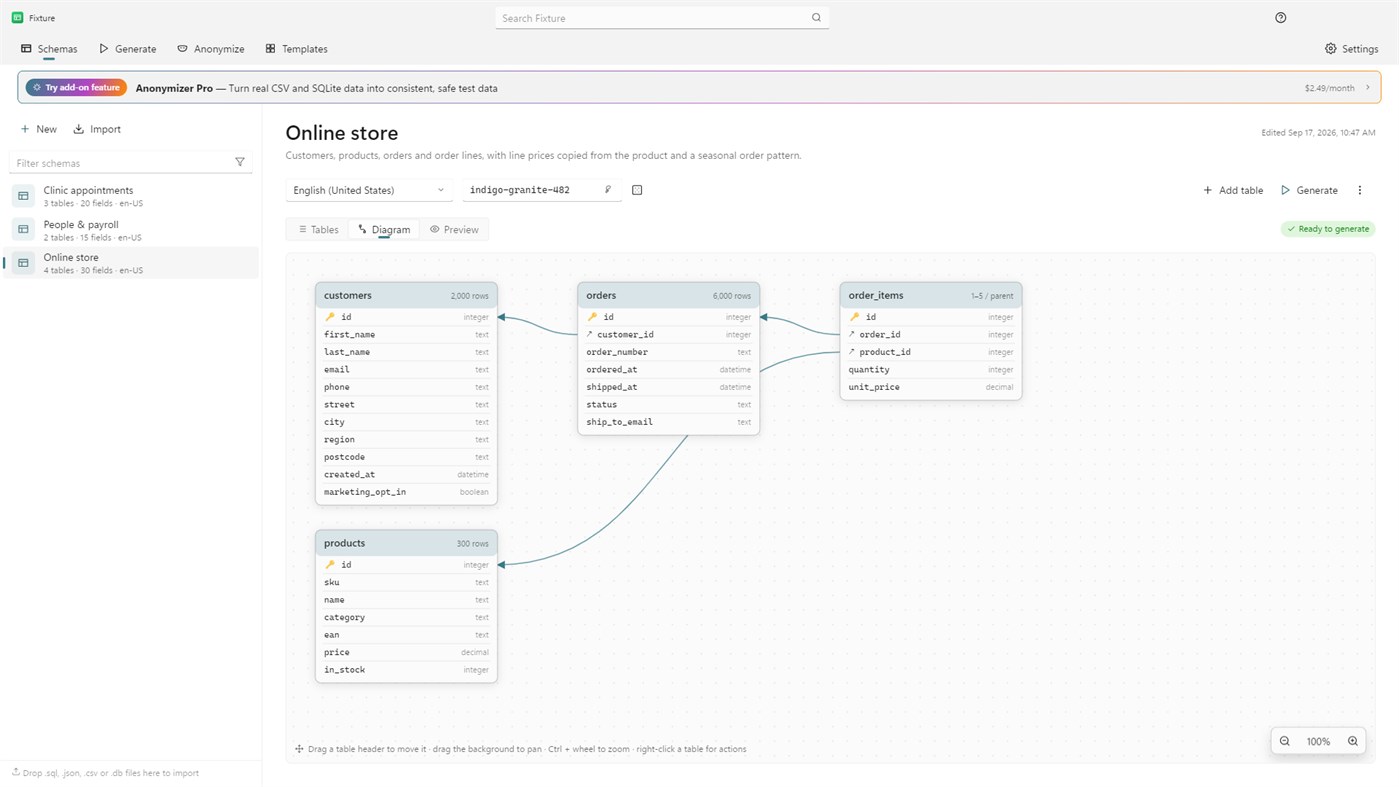Click the zoom in magnifier icon

point(1353,741)
